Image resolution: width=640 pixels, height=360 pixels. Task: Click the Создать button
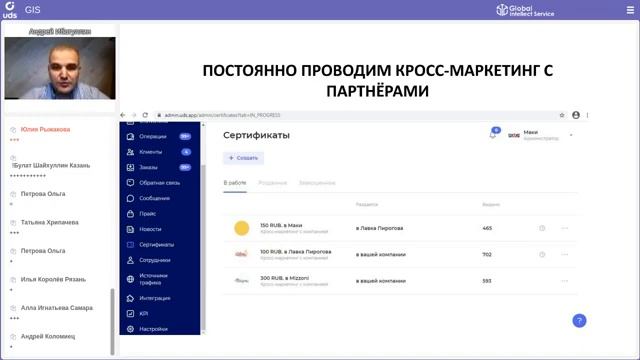243,158
